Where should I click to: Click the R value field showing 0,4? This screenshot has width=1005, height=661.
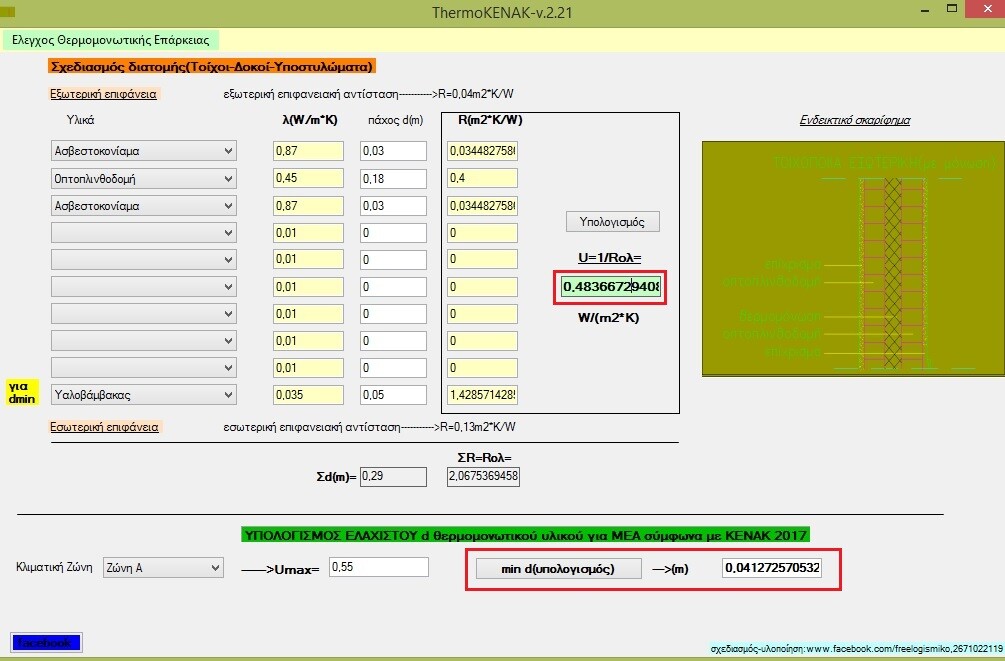coord(482,178)
